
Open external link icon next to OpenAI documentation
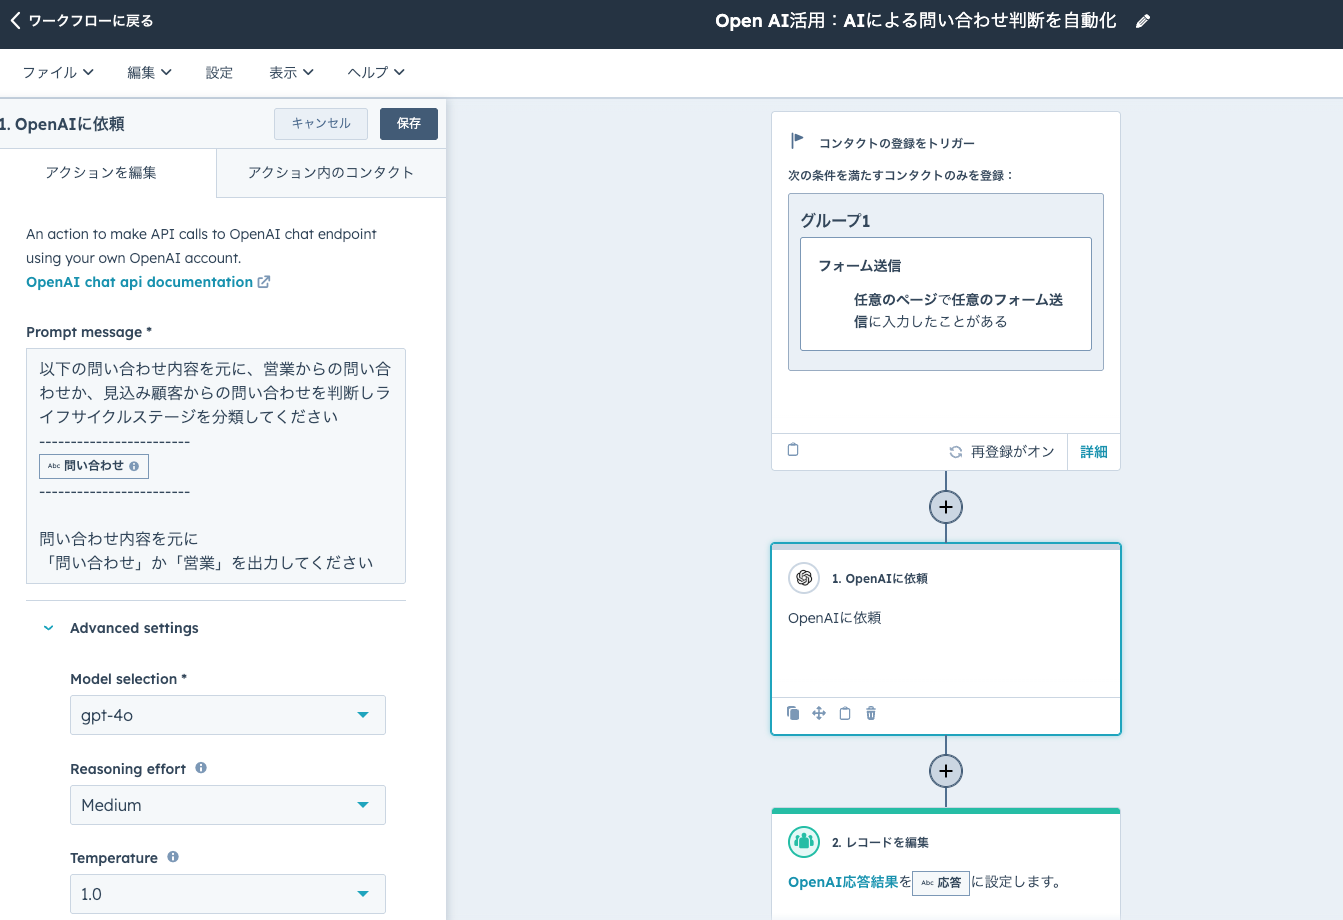[264, 282]
